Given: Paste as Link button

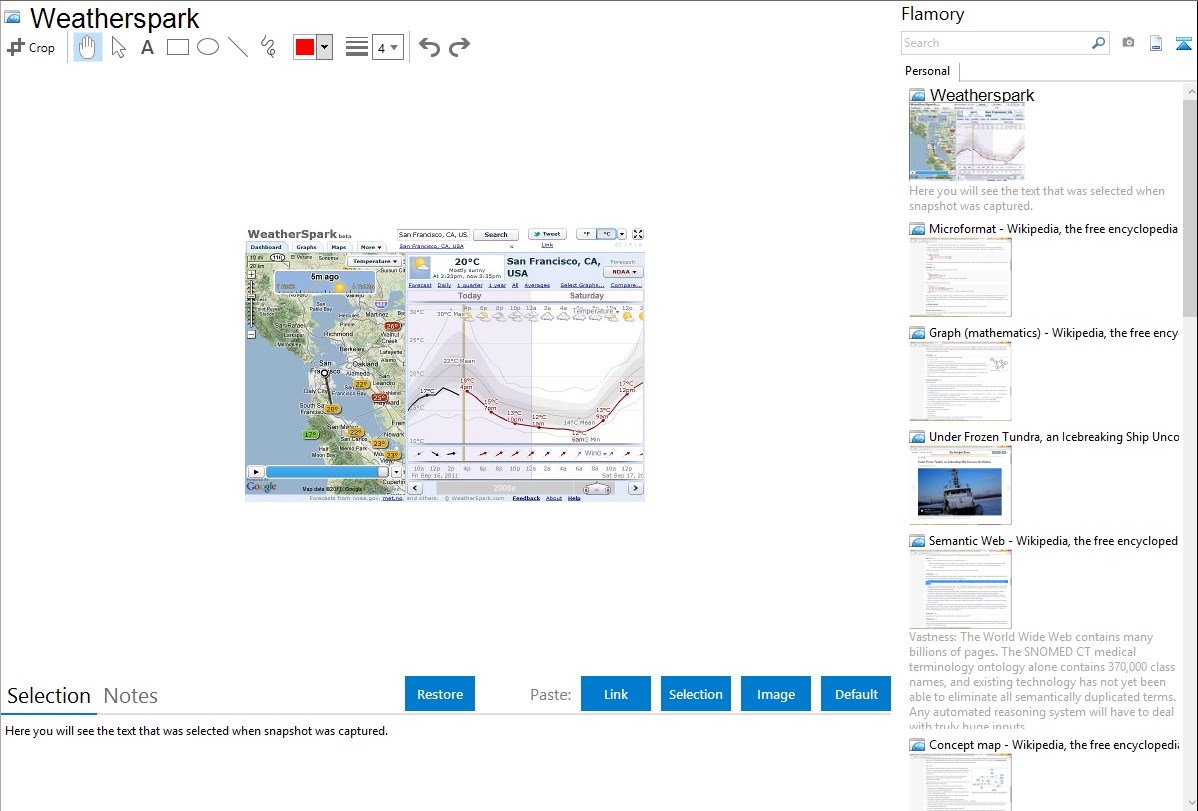Looking at the screenshot, I should pyautogui.click(x=616, y=694).
